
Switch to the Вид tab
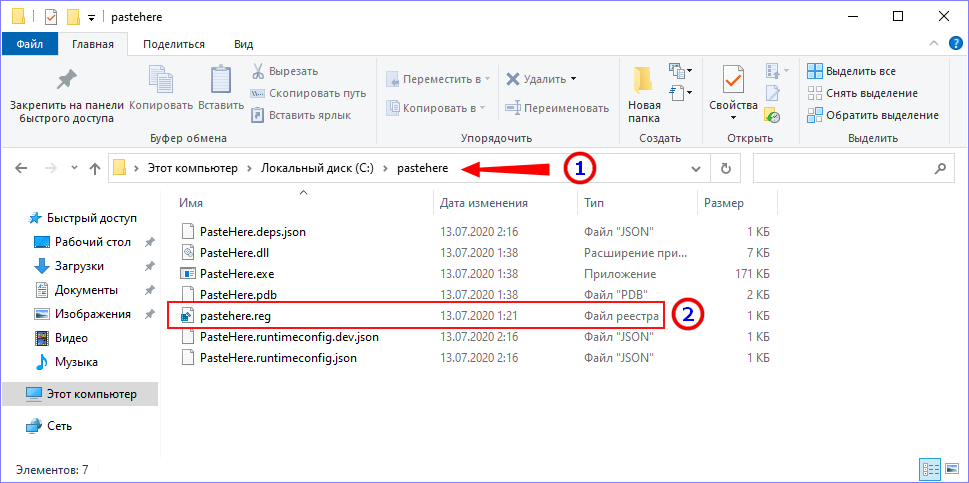[243, 44]
